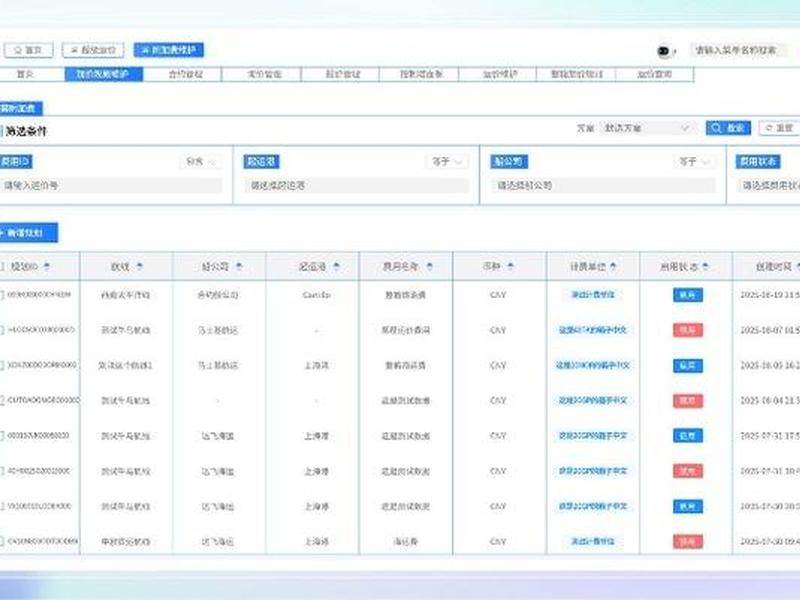Sort by 费用名称 using its arrow
The height and width of the screenshot is (600, 800).
coord(429,266)
